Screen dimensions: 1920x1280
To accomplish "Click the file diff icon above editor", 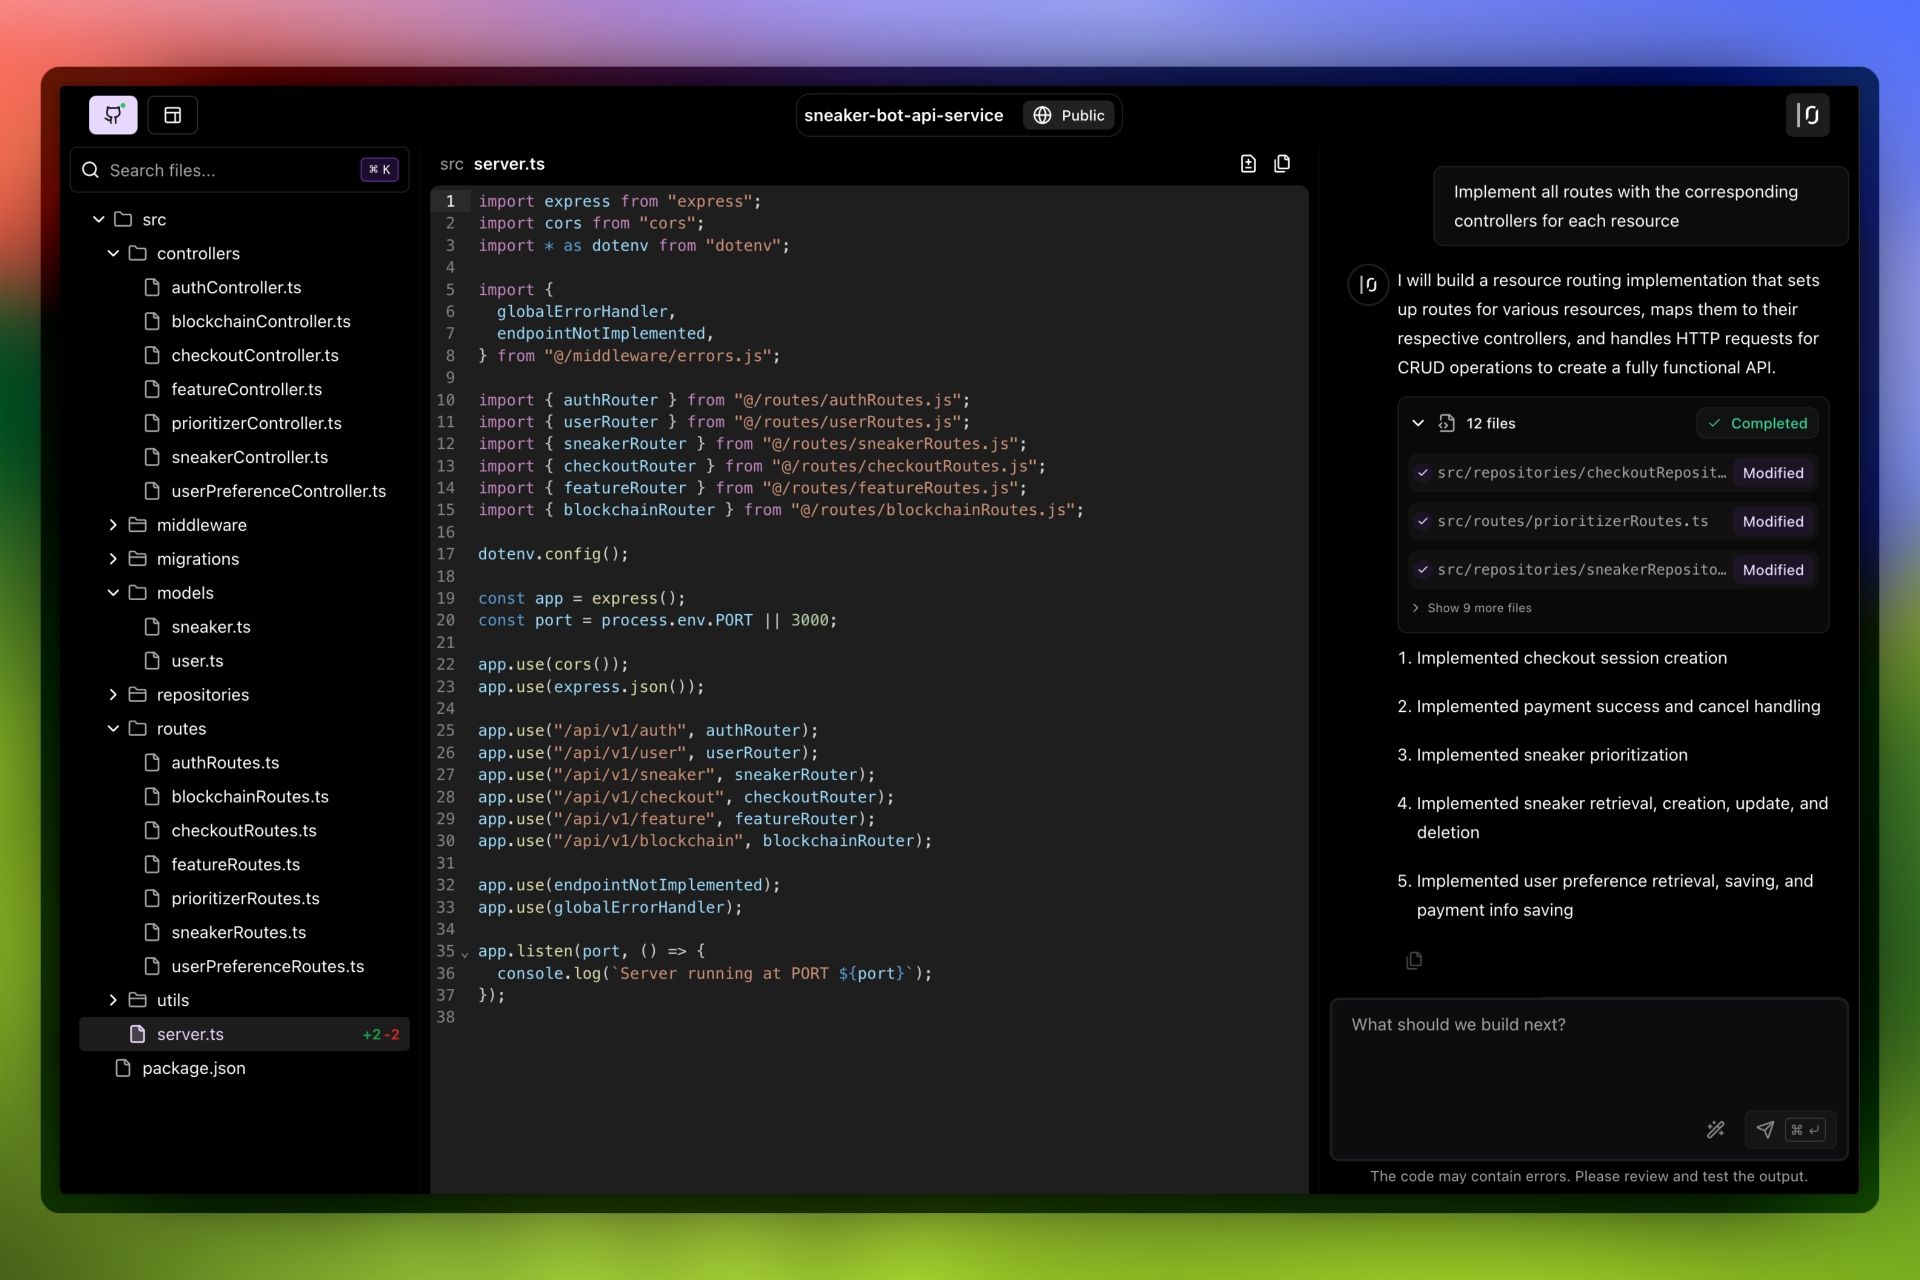I will coord(1248,164).
